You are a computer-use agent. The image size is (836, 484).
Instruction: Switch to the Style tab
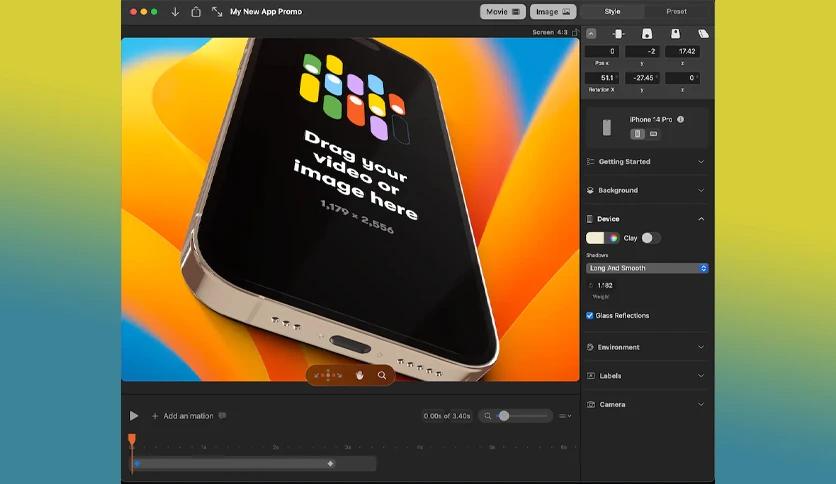612,11
